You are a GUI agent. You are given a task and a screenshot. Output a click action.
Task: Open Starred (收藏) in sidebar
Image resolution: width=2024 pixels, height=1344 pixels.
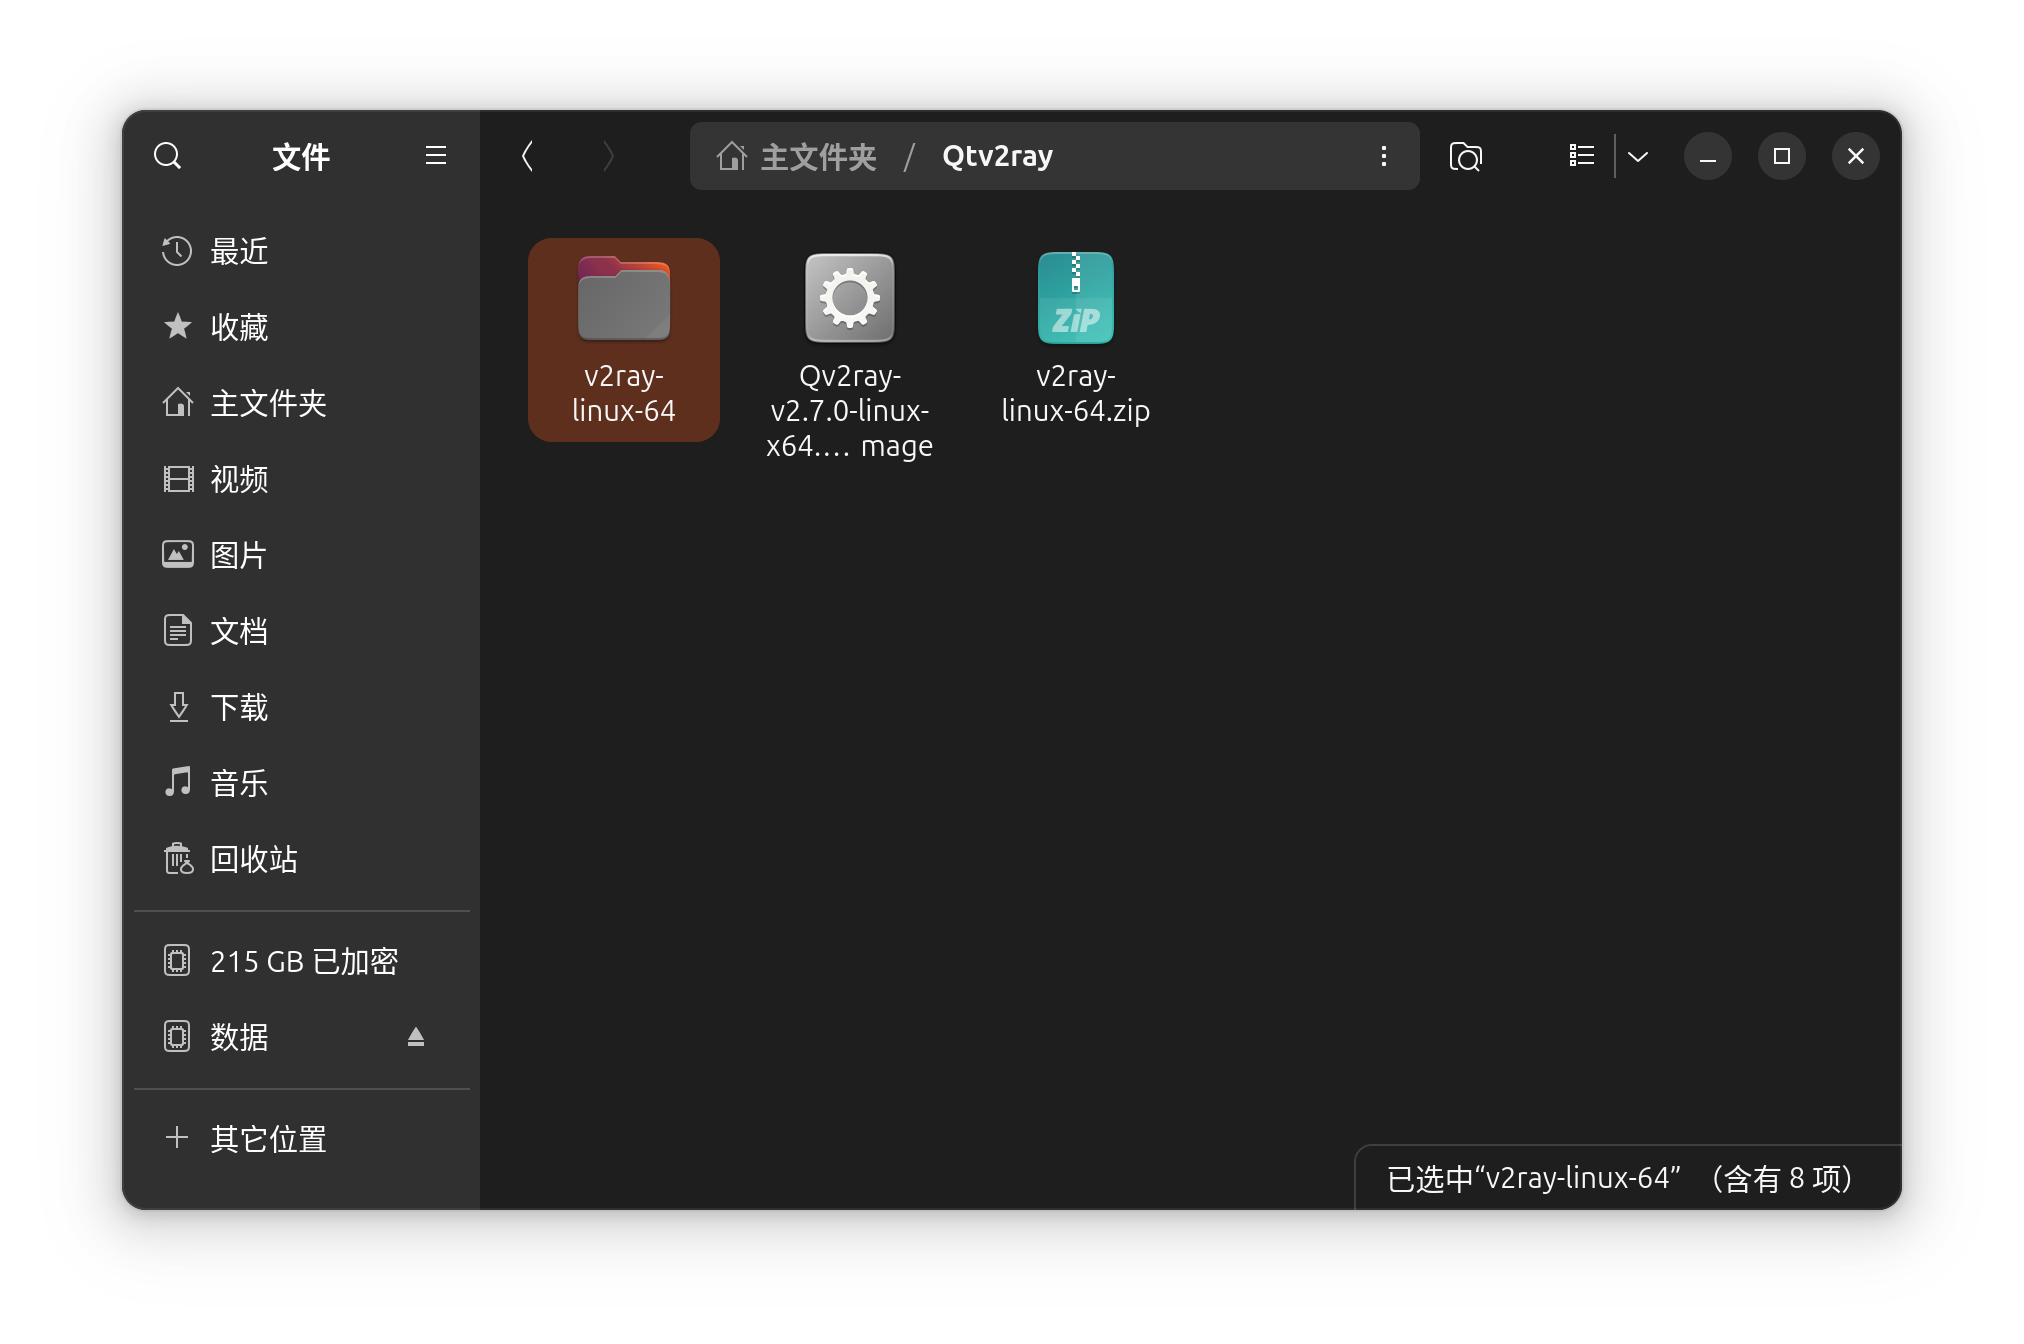pos(302,327)
